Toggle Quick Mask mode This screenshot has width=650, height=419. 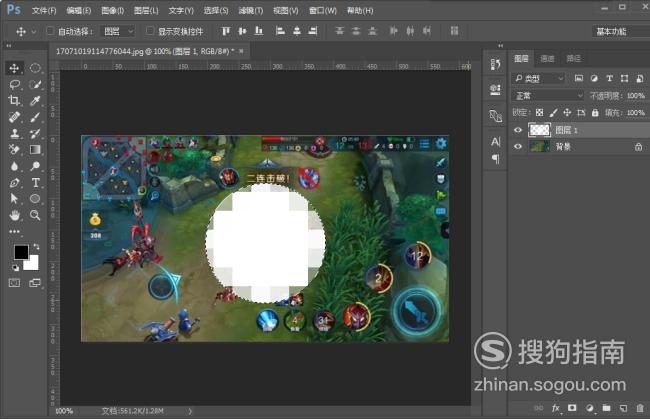15,283
